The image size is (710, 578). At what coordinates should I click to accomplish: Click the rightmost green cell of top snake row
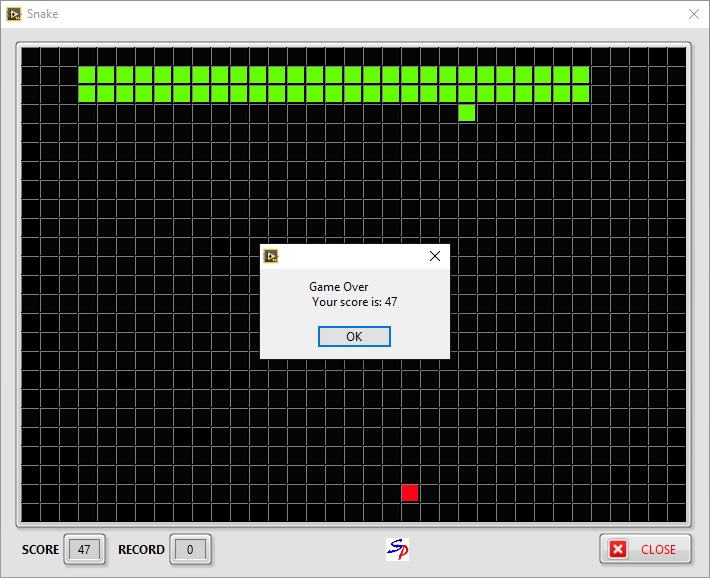(581, 75)
